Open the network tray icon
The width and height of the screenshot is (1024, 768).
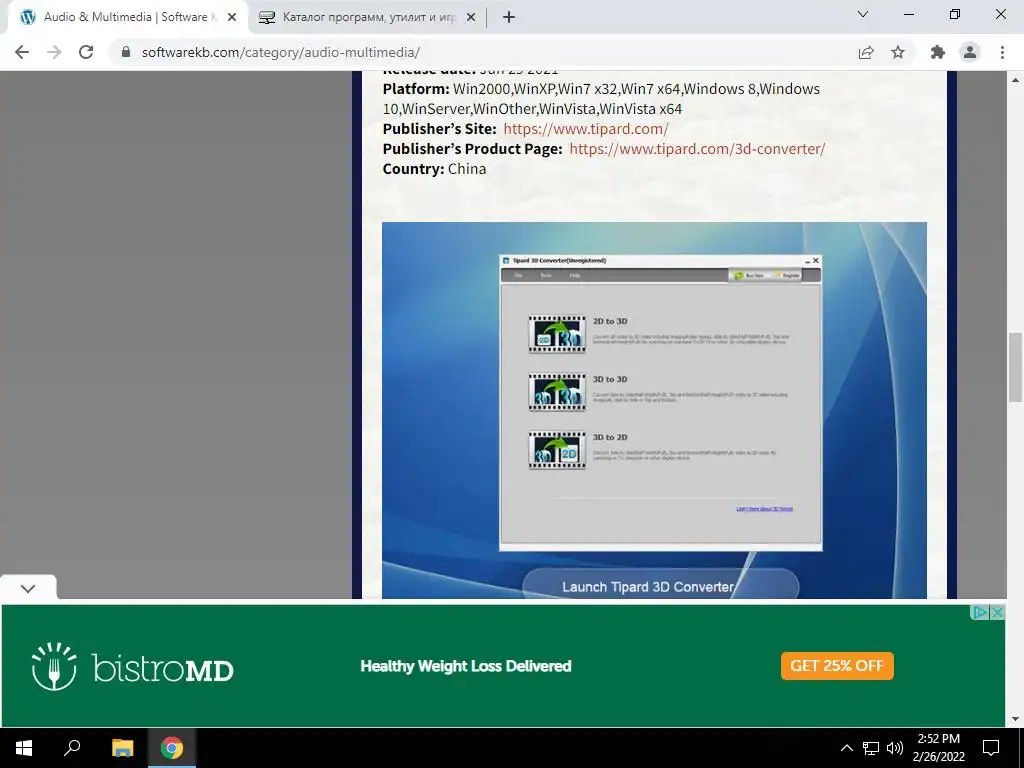871,748
